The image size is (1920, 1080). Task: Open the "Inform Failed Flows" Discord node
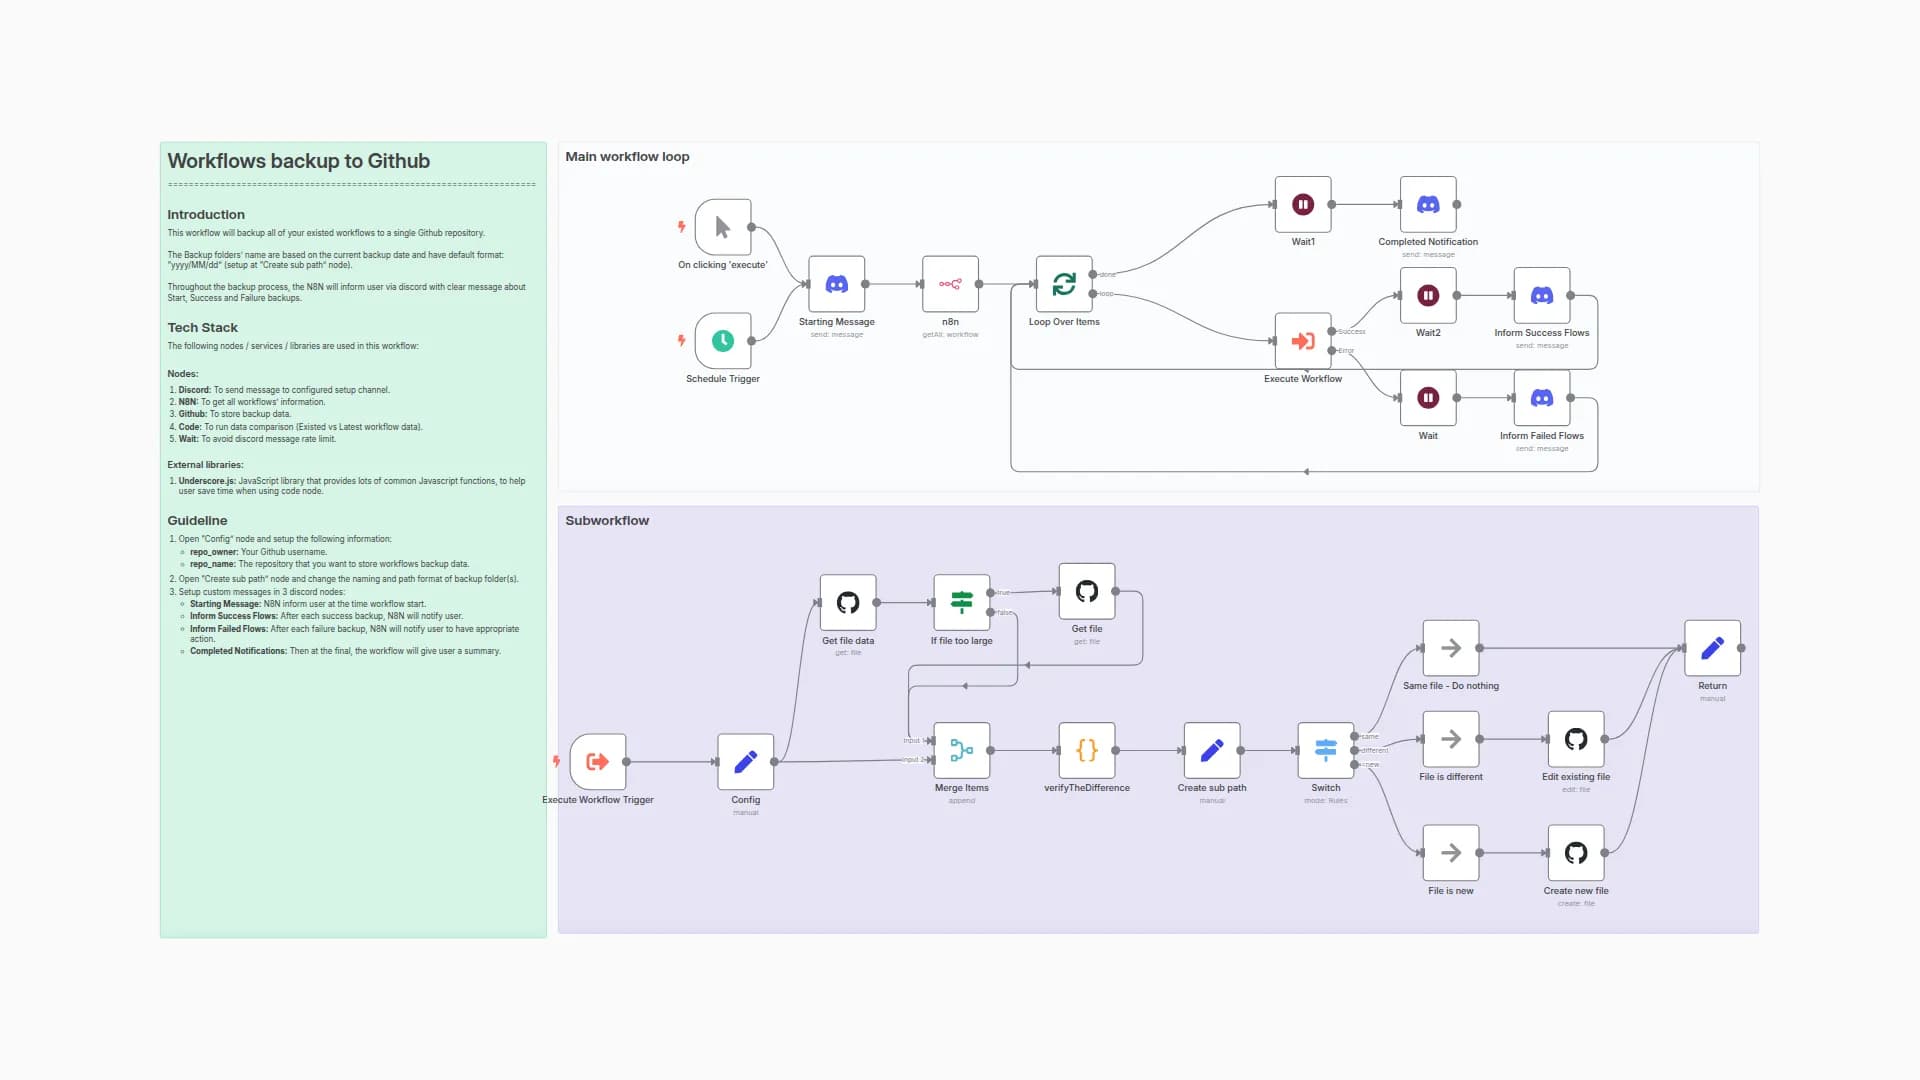1541,399
